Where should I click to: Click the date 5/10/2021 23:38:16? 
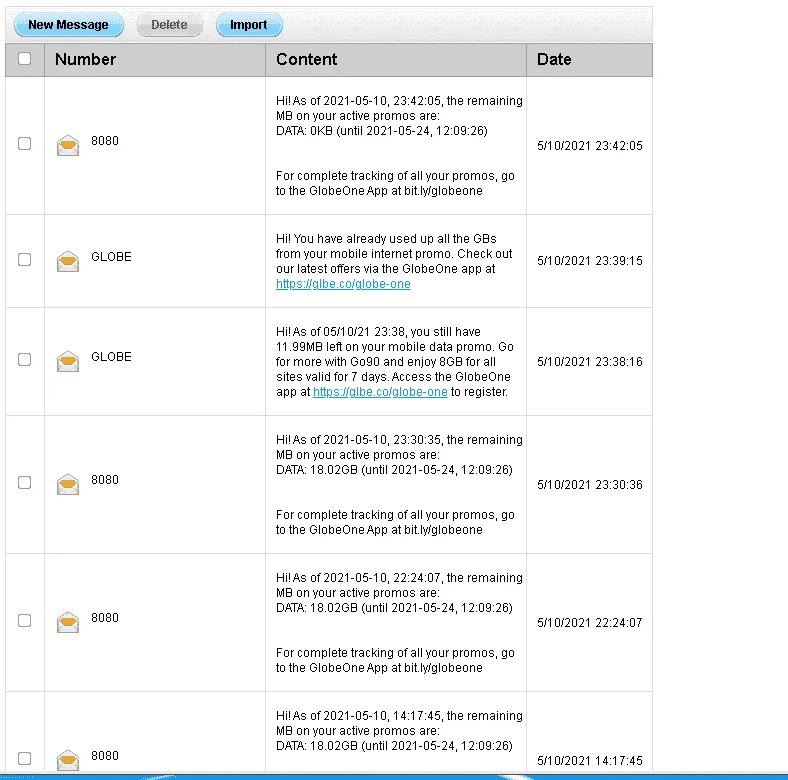click(x=589, y=362)
